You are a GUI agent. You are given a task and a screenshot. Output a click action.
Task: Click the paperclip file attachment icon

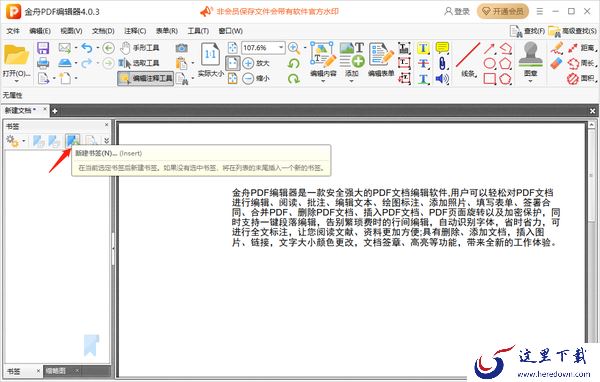[x=442, y=64]
